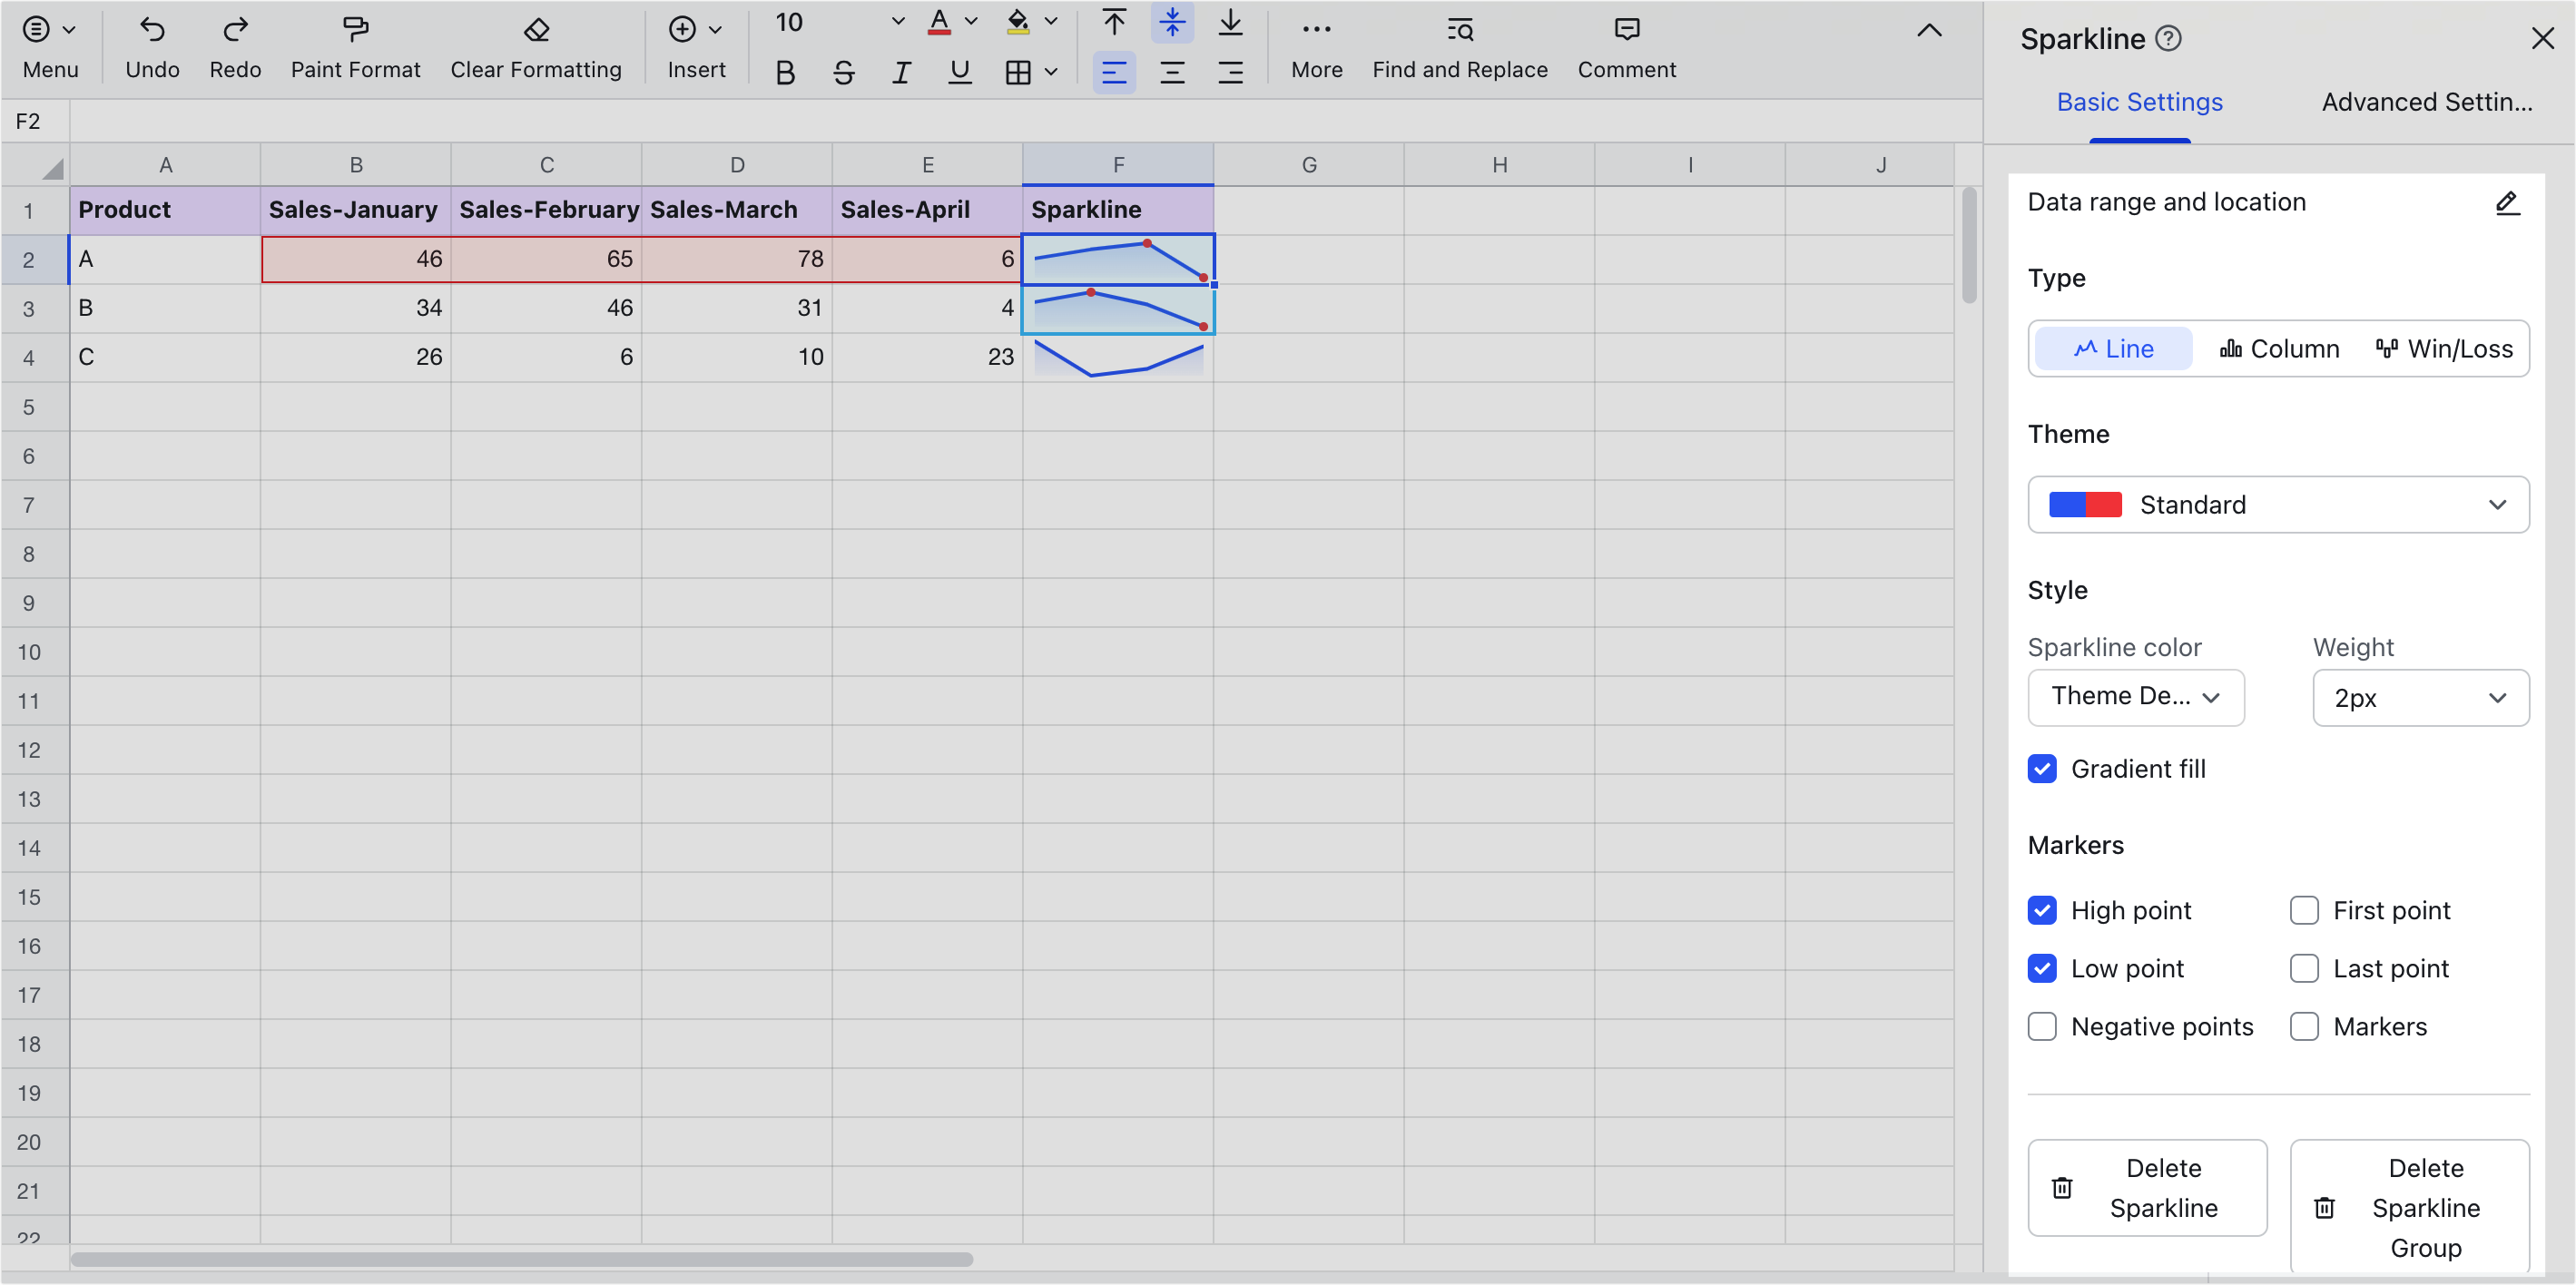Click the Undo icon
Viewport: 2576px width, 1285px height.
(152, 30)
